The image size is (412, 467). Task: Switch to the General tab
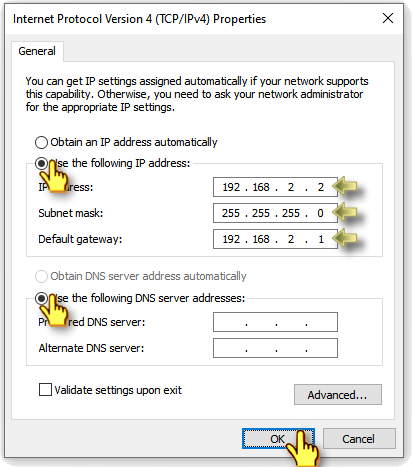coord(37,51)
